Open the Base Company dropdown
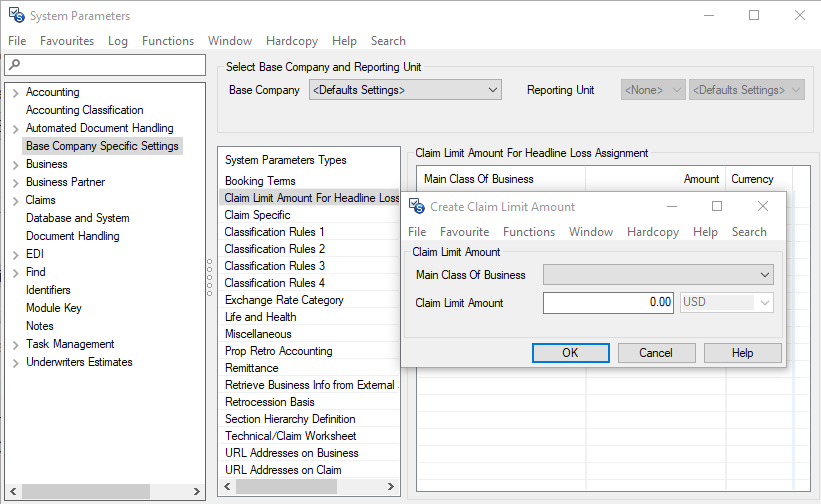This screenshot has width=821, height=504. [x=492, y=90]
